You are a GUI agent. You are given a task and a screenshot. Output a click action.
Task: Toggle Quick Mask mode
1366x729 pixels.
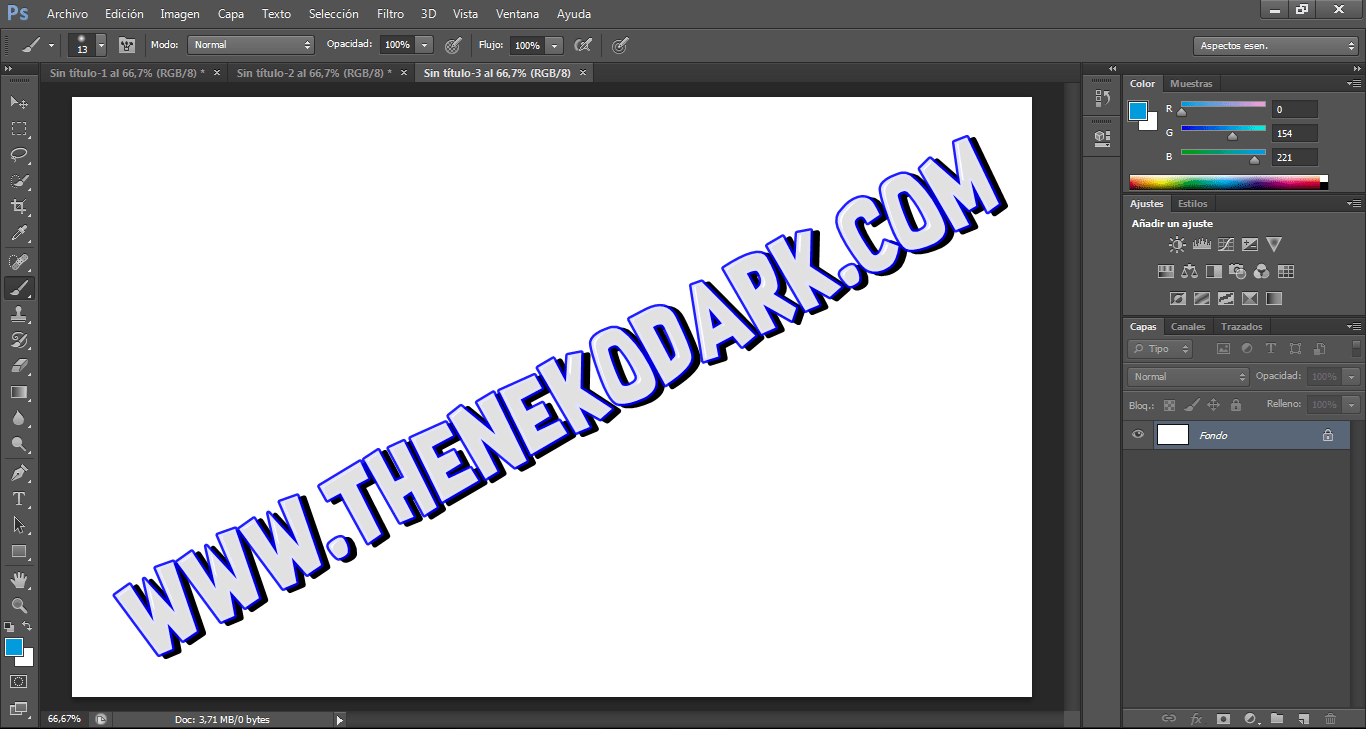coord(19,682)
